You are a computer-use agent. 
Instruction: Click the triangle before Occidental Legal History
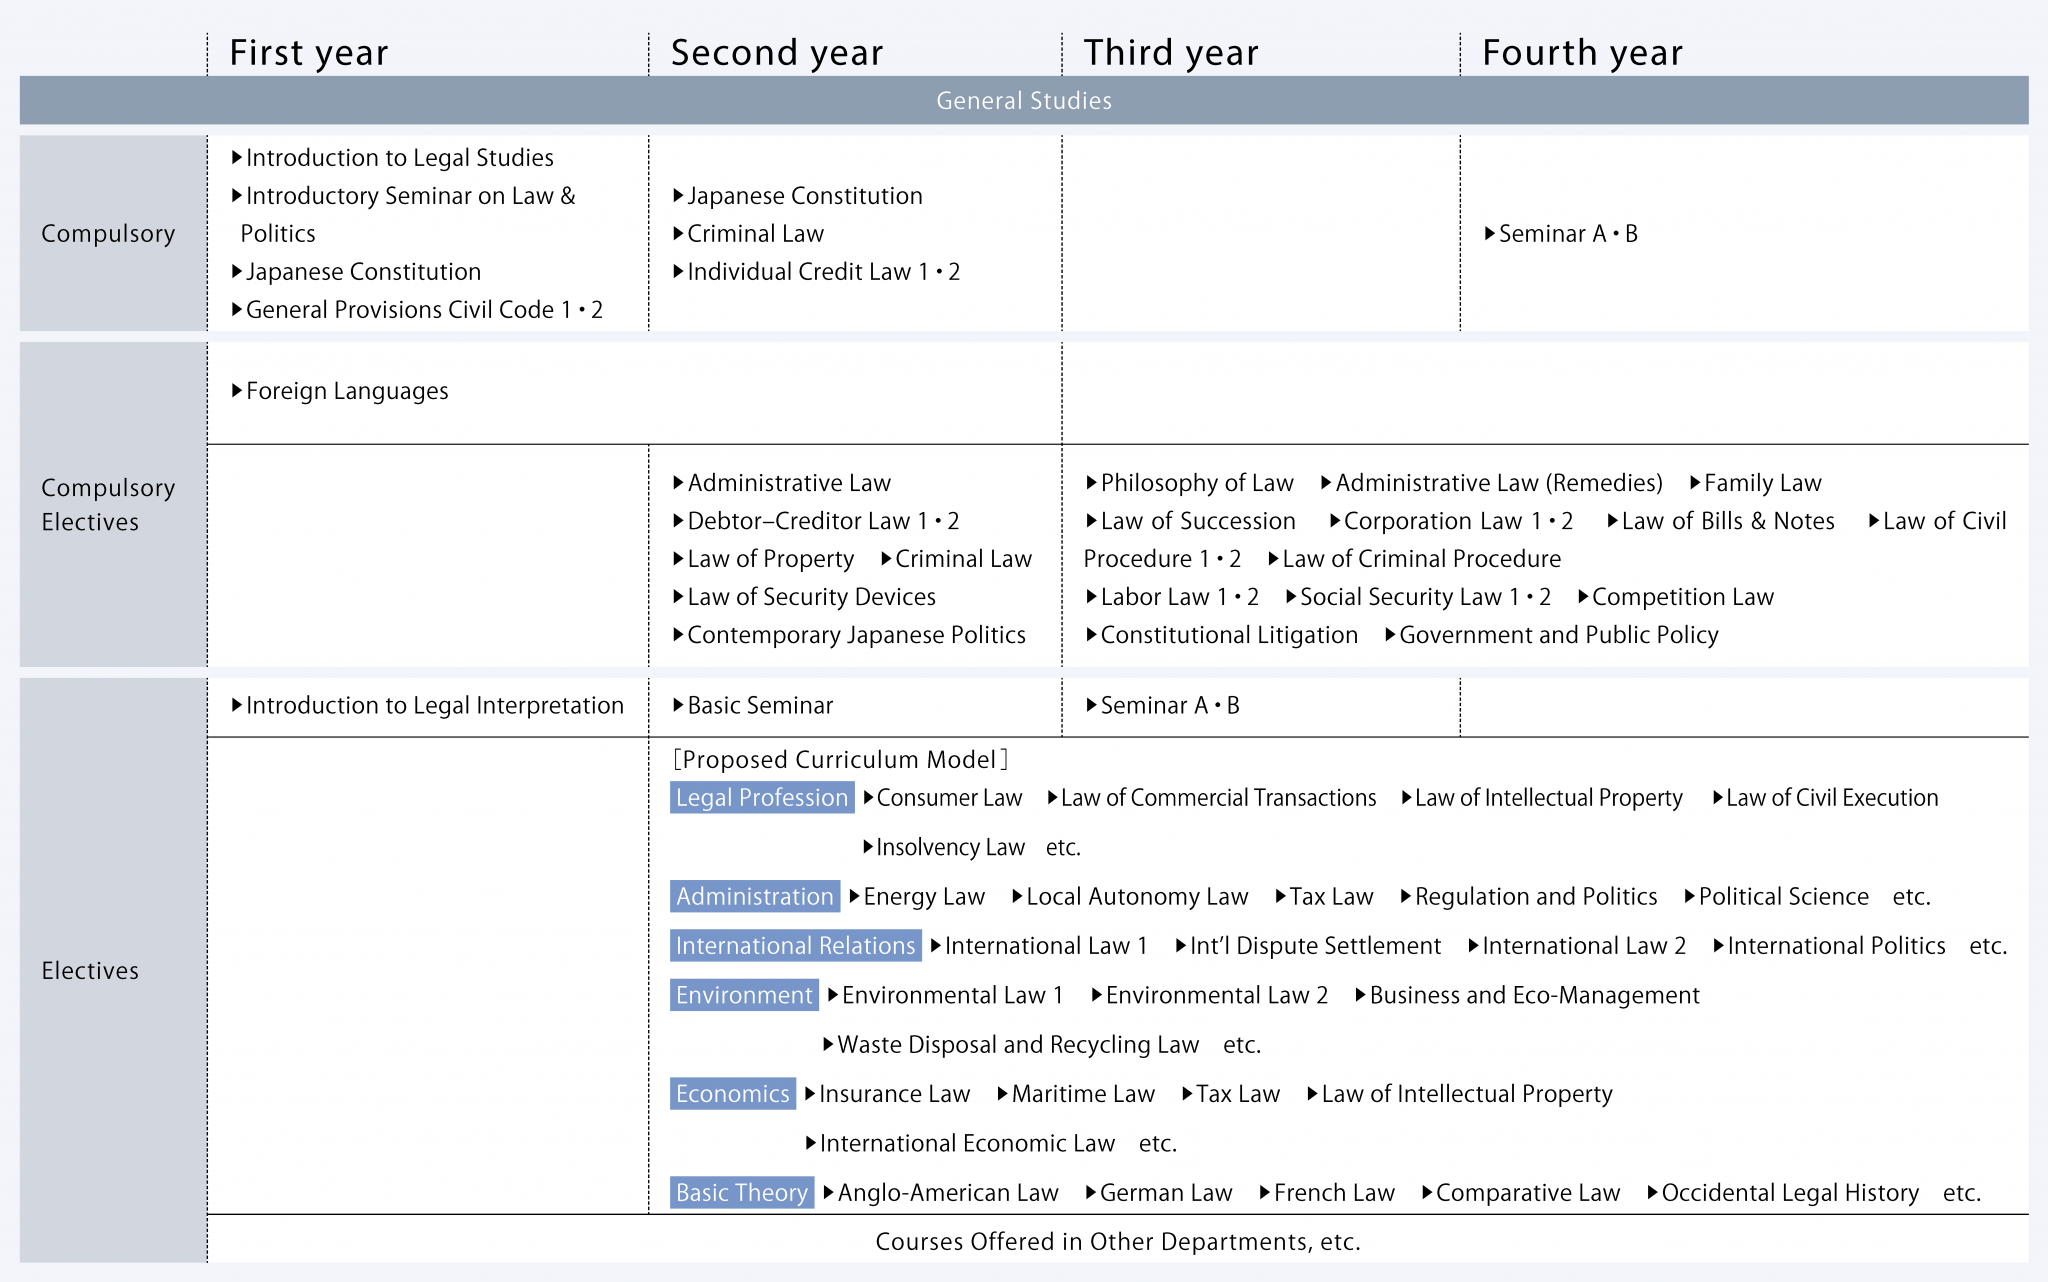tap(1653, 1193)
